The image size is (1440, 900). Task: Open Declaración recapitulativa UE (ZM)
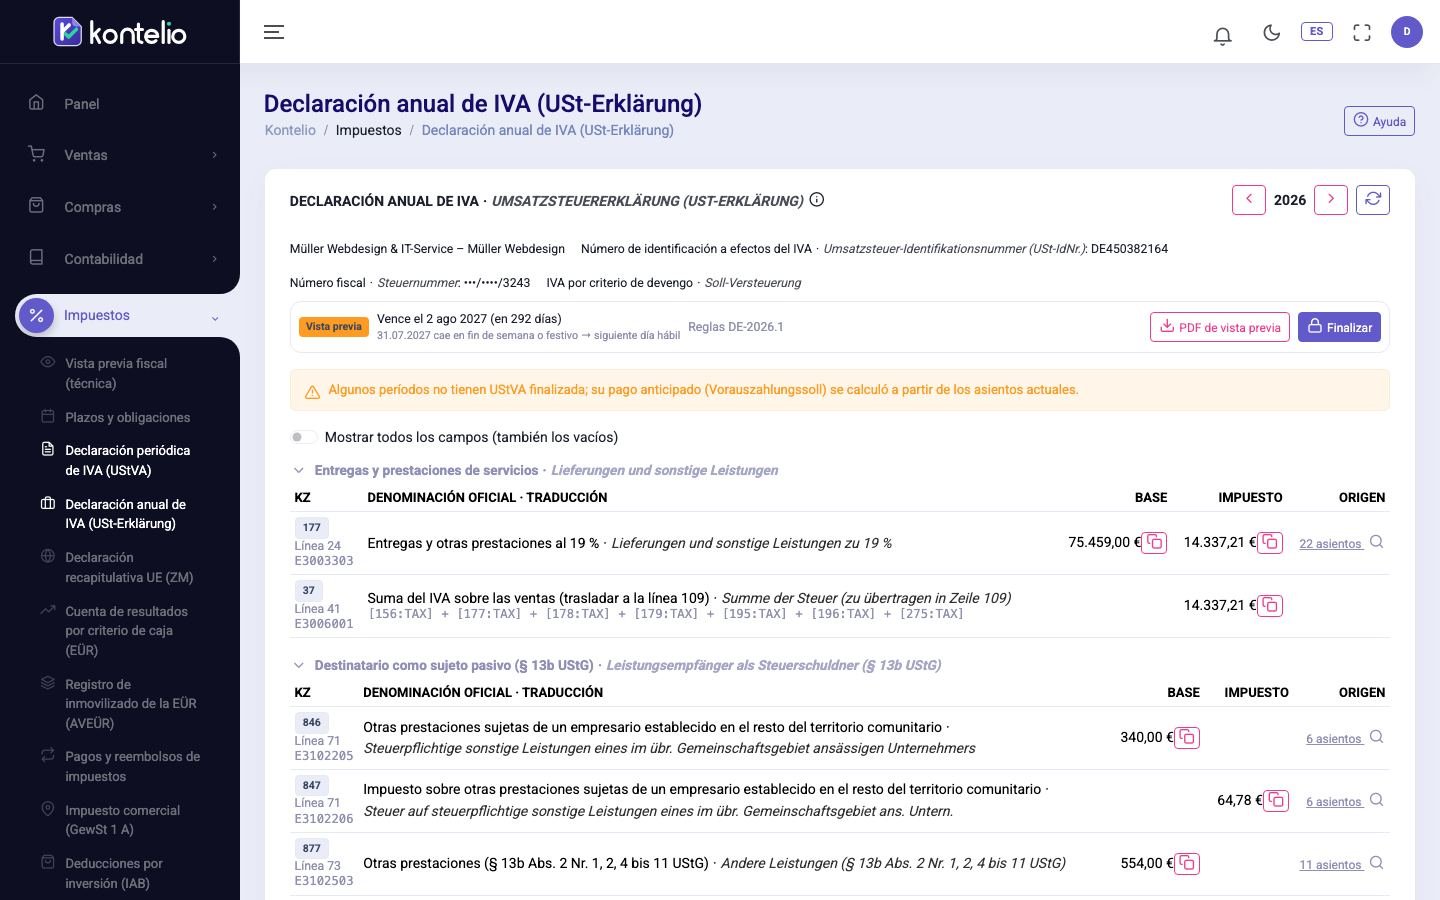(x=127, y=567)
